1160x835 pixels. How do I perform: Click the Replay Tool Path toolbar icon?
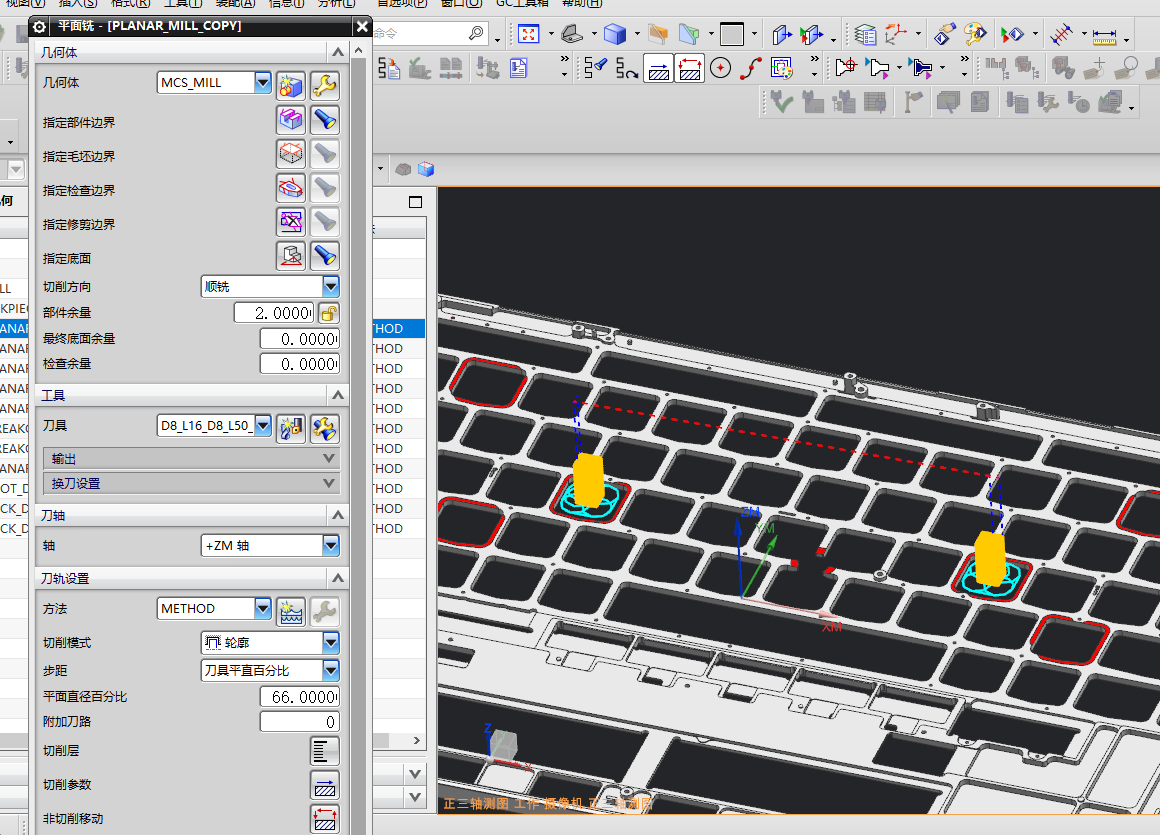(627, 69)
